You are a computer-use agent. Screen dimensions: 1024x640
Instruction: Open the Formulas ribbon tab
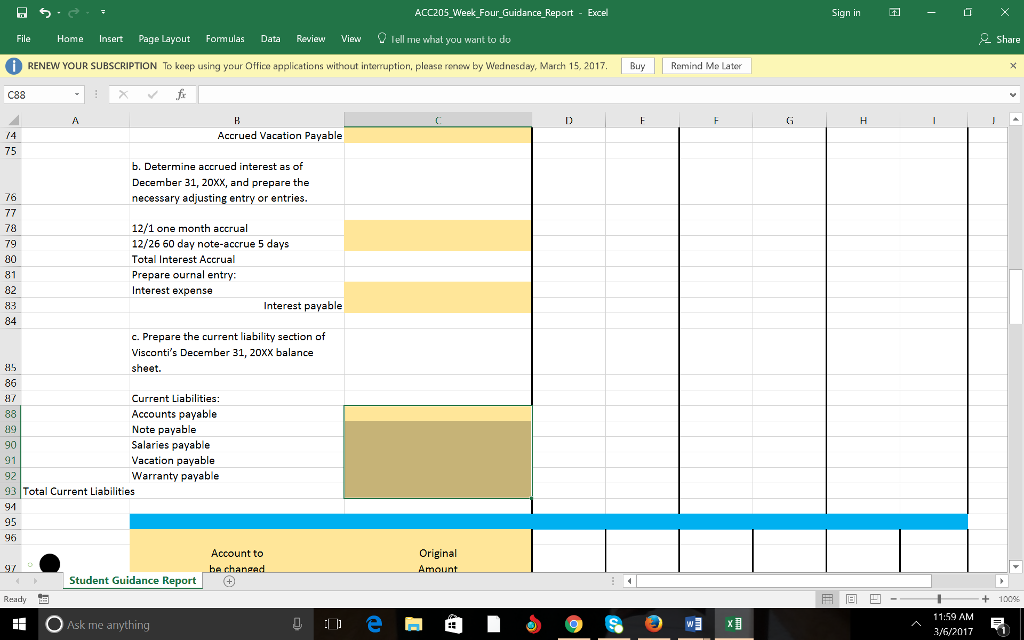tap(225, 39)
